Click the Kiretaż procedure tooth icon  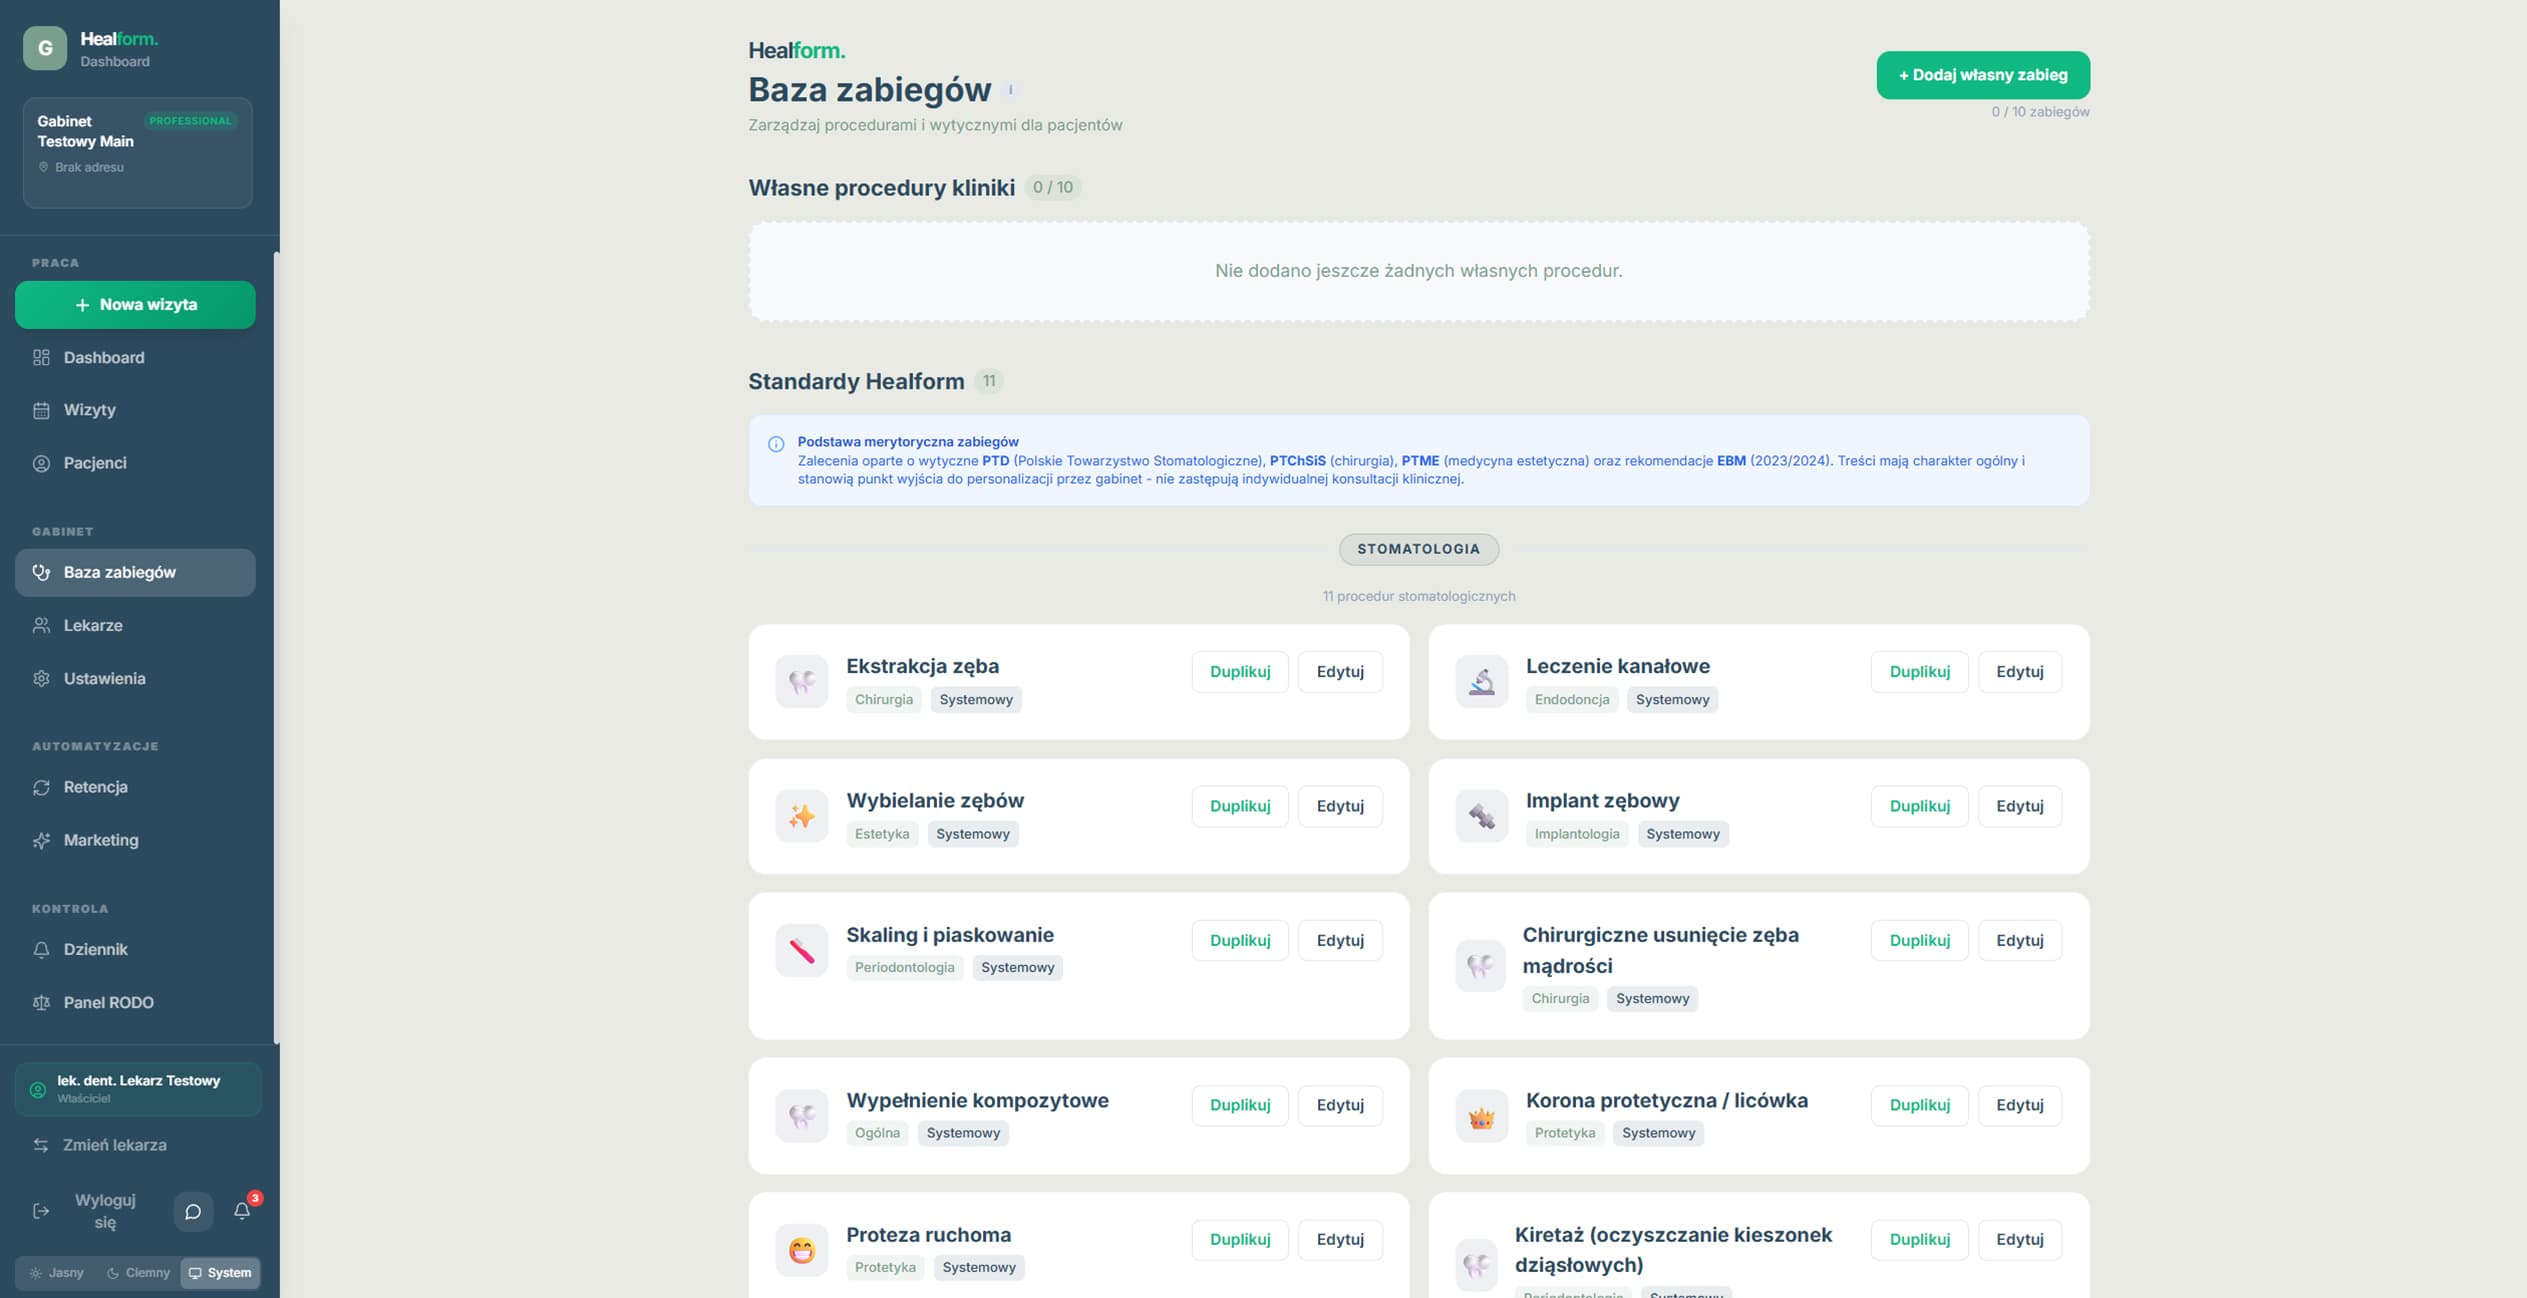click(1476, 1265)
